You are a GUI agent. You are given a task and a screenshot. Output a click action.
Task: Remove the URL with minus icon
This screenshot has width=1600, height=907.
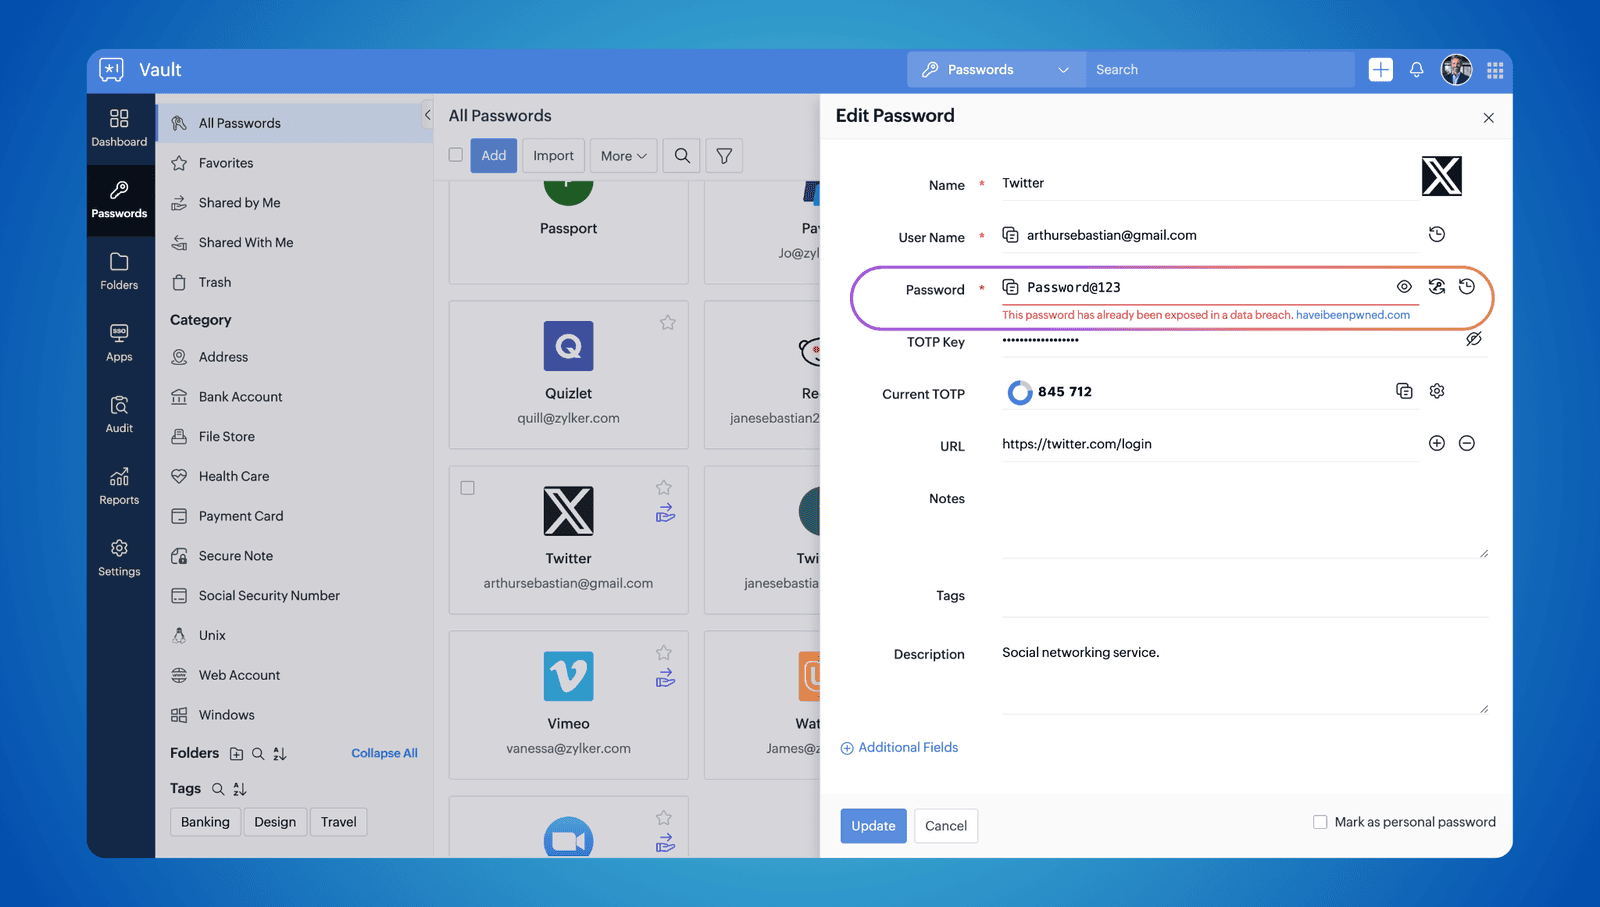[x=1466, y=443]
